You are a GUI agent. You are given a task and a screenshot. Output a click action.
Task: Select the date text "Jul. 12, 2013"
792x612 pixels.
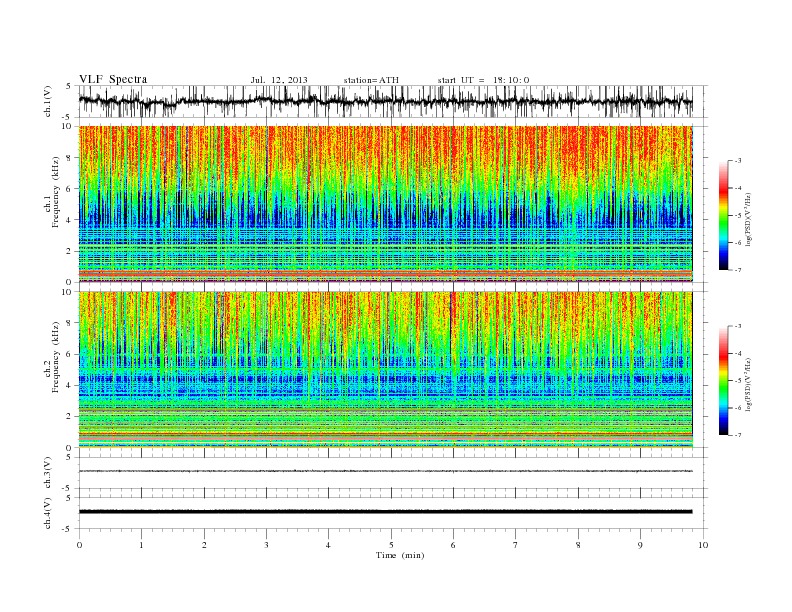[279, 80]
